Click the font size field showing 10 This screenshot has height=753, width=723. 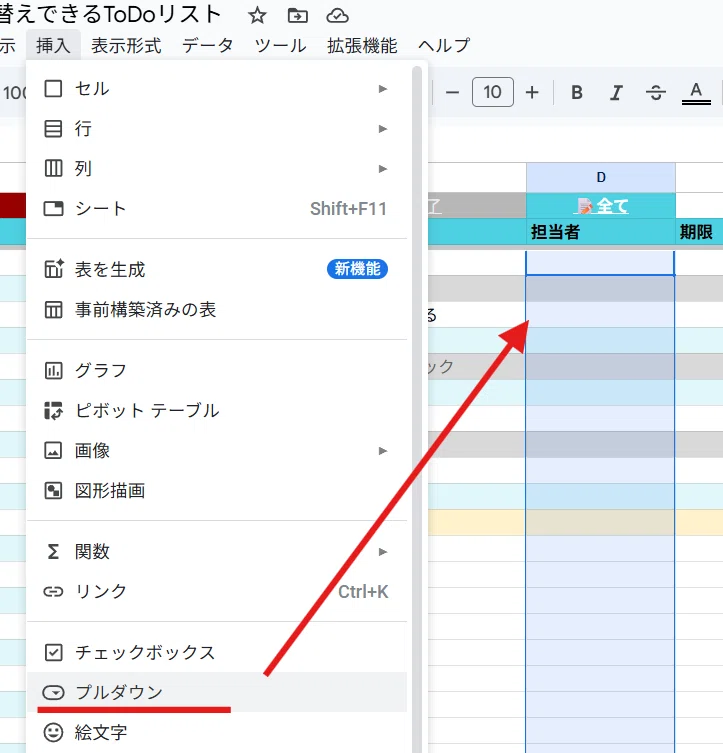[493, 92]
